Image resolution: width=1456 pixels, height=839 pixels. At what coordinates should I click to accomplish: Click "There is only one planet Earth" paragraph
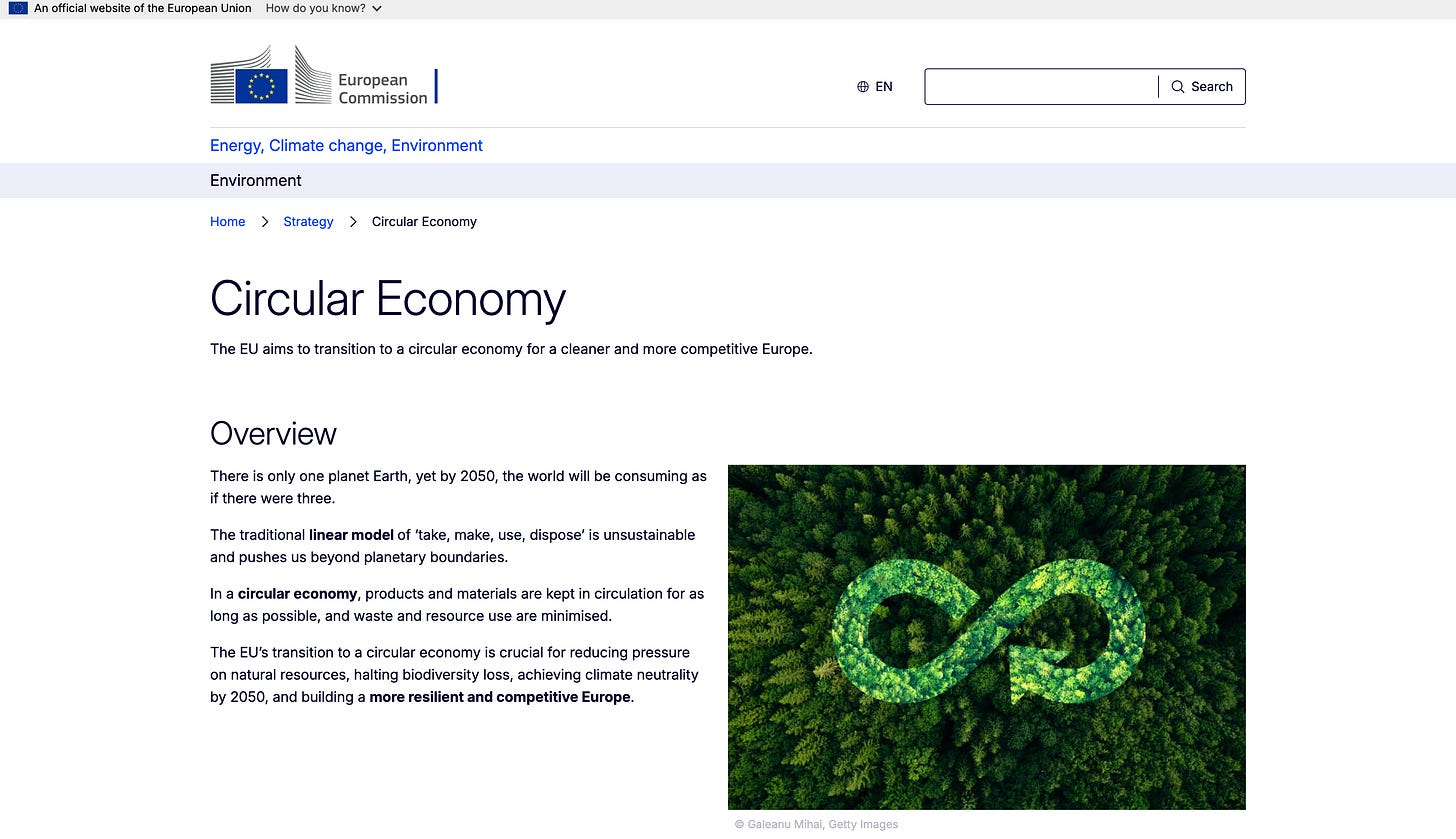point(458,487)
